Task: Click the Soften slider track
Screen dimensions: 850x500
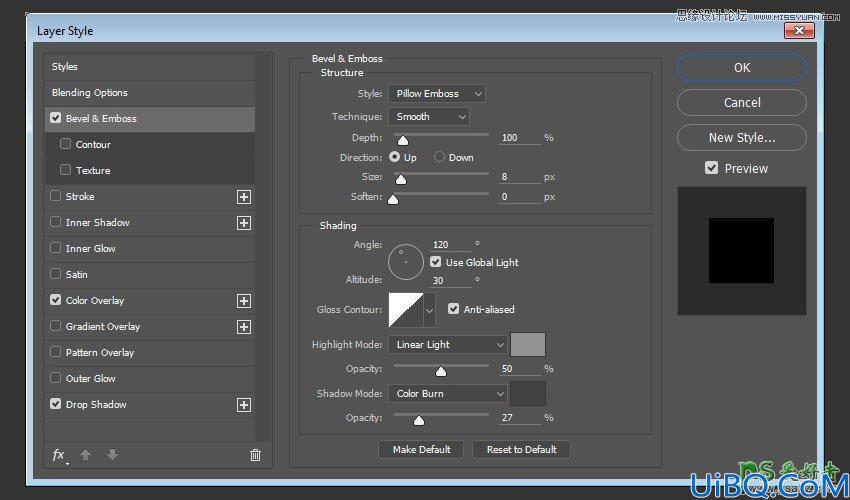Action: [441, 194]
